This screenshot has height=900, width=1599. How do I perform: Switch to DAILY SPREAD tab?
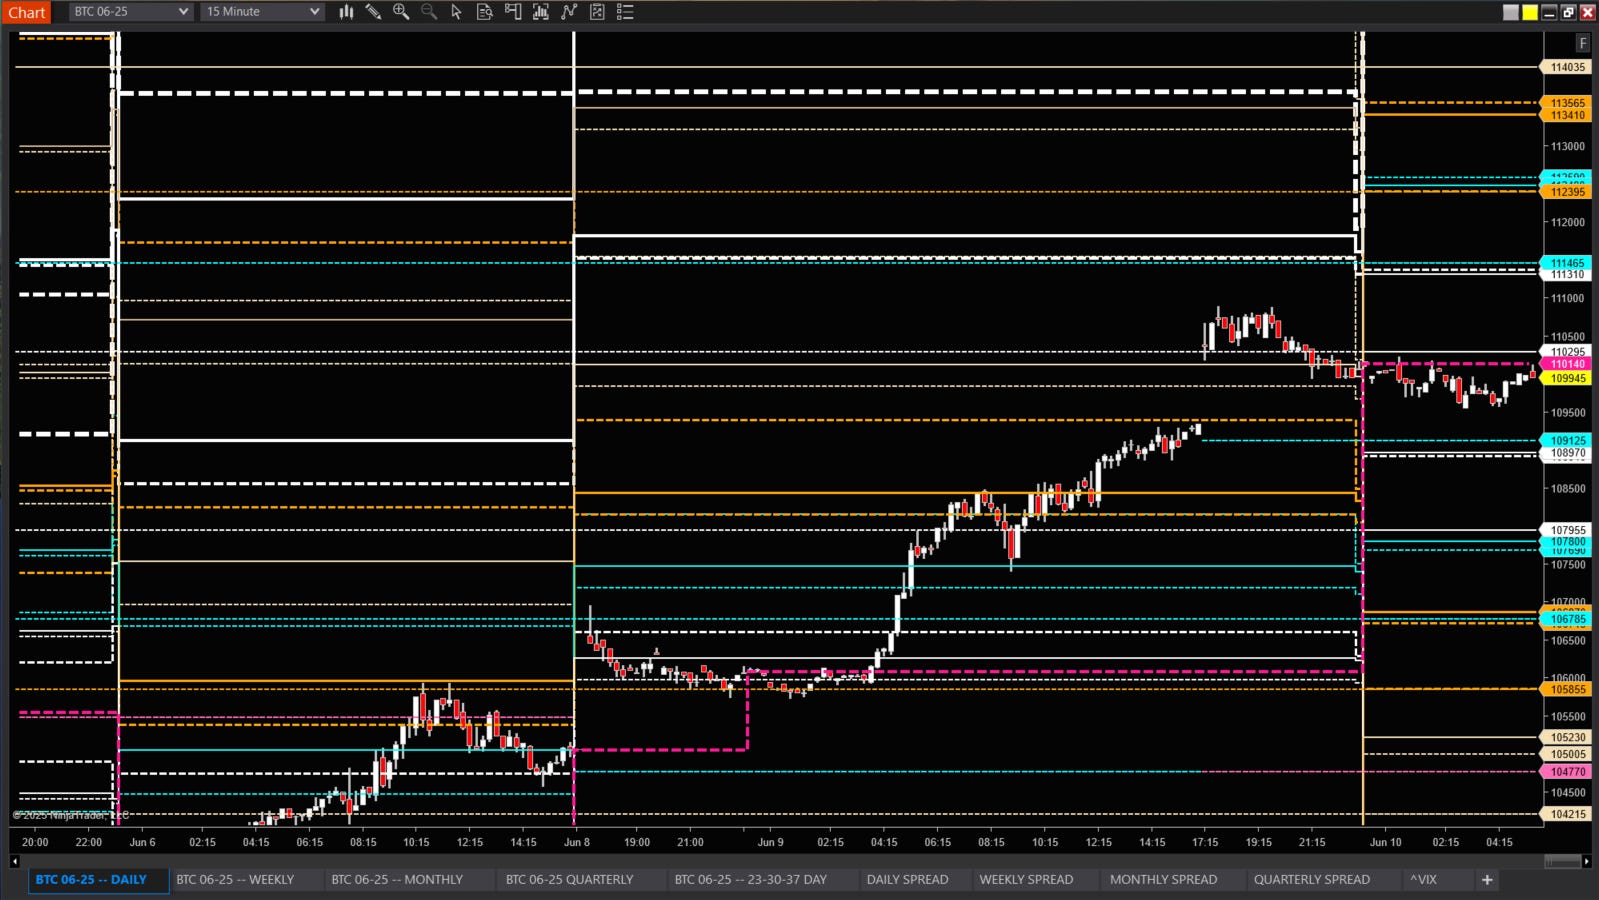(907, 880)
